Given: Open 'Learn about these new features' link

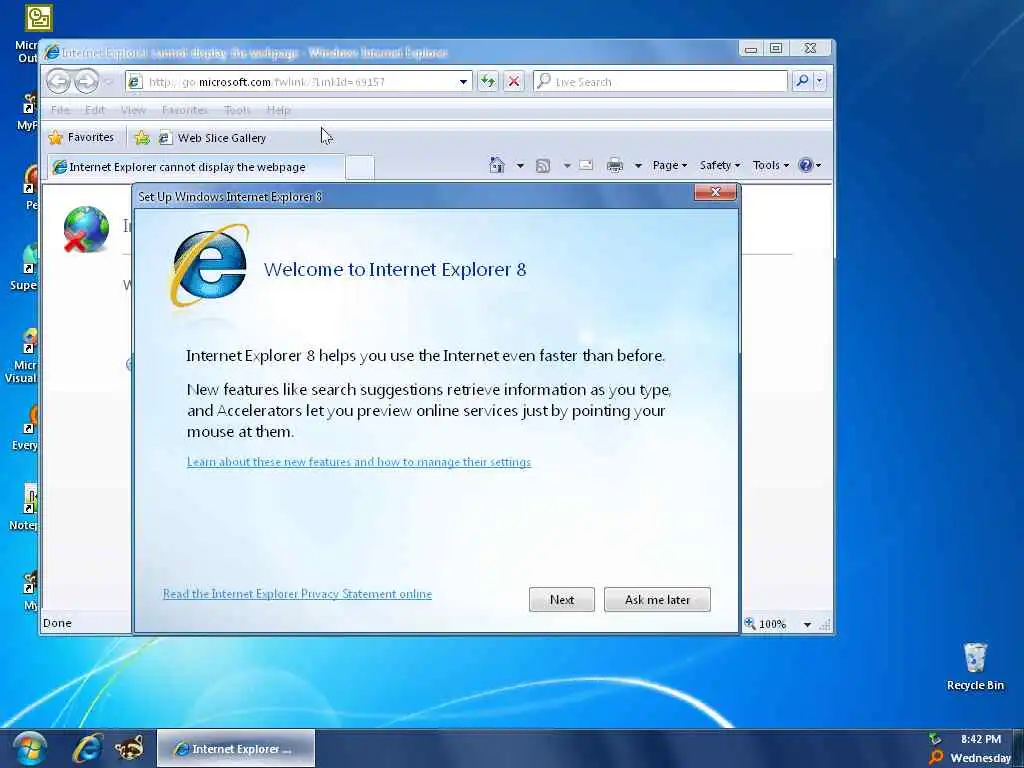Looking at the screenshot, I should (359, 462).
